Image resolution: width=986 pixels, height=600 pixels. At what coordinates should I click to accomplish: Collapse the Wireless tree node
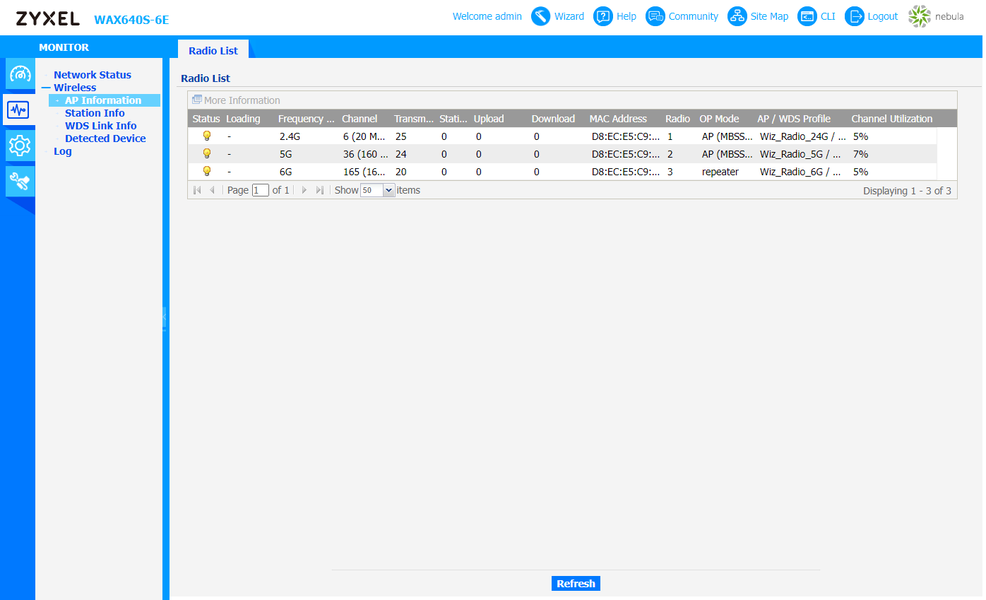click(x=46, y=88)
